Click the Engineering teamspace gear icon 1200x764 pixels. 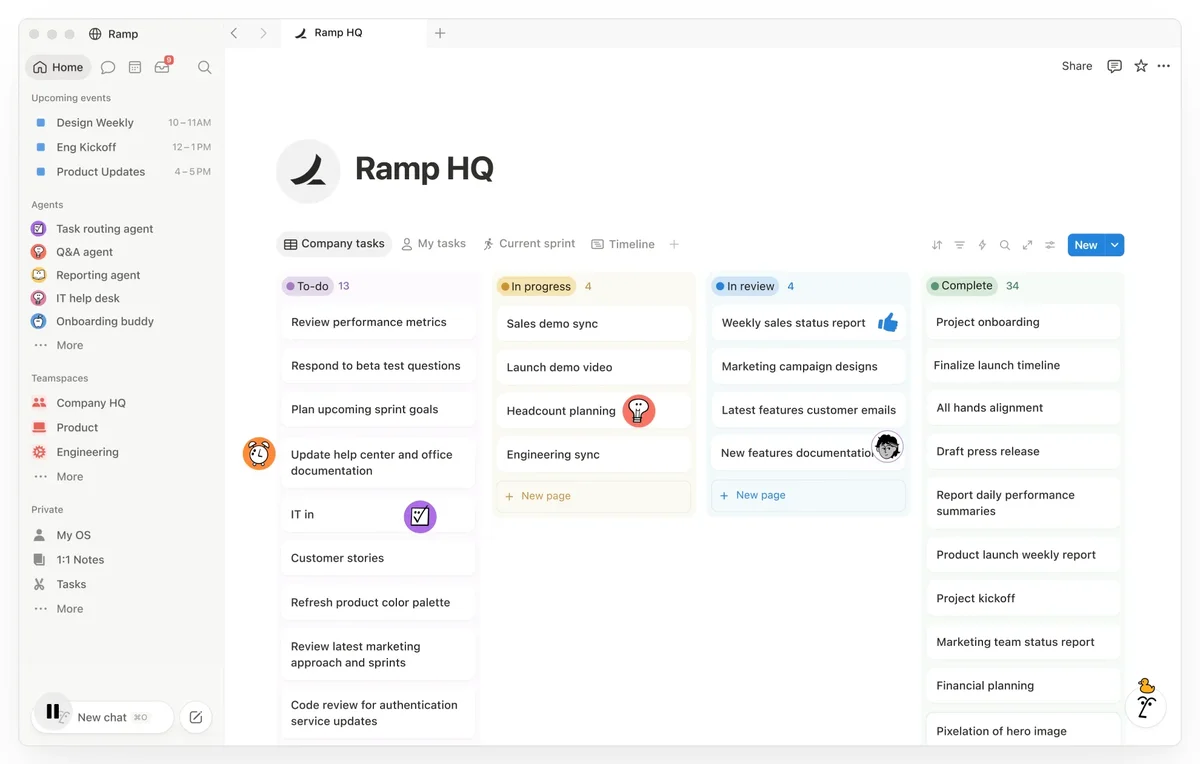[39, 452]
